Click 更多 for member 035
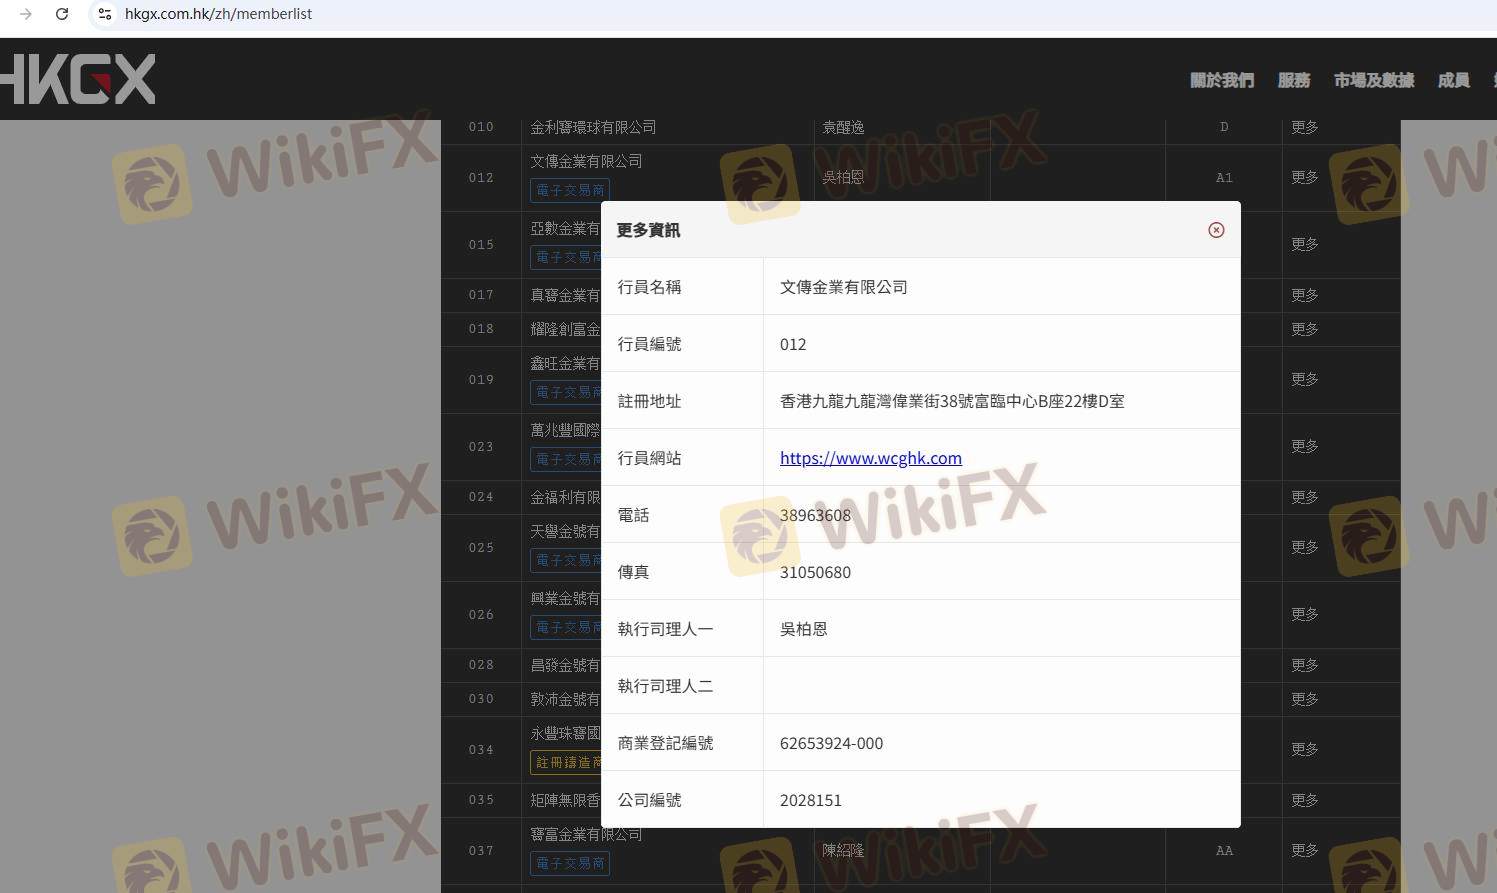Screen dimensions: 1497x893 click(1304, 800)
